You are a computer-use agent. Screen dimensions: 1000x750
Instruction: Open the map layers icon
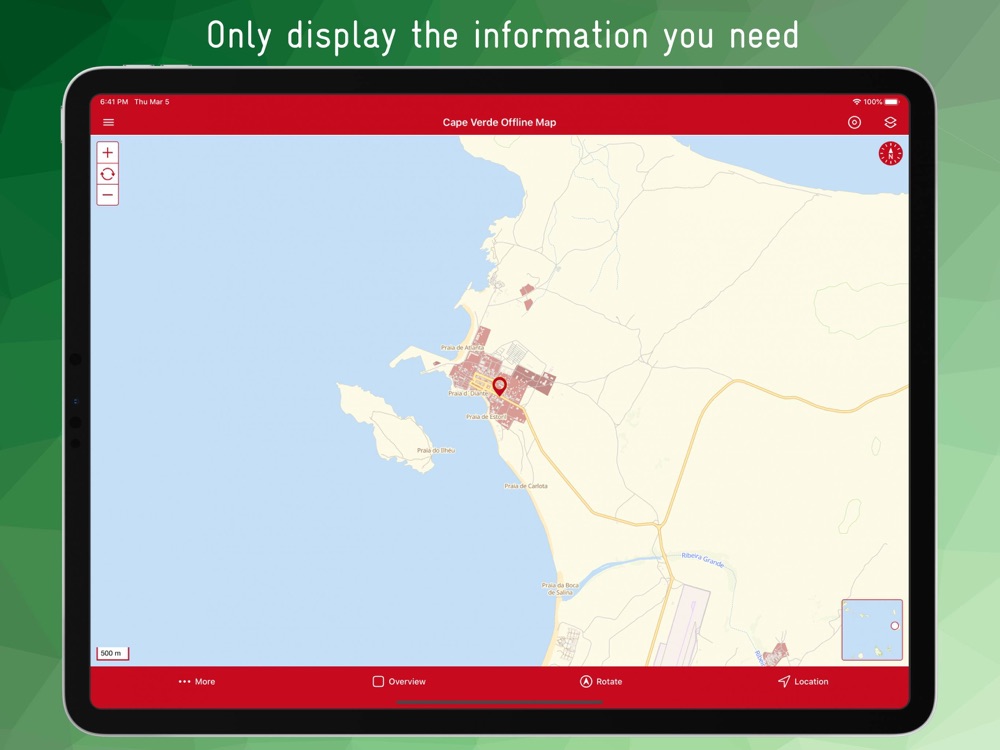890,122
